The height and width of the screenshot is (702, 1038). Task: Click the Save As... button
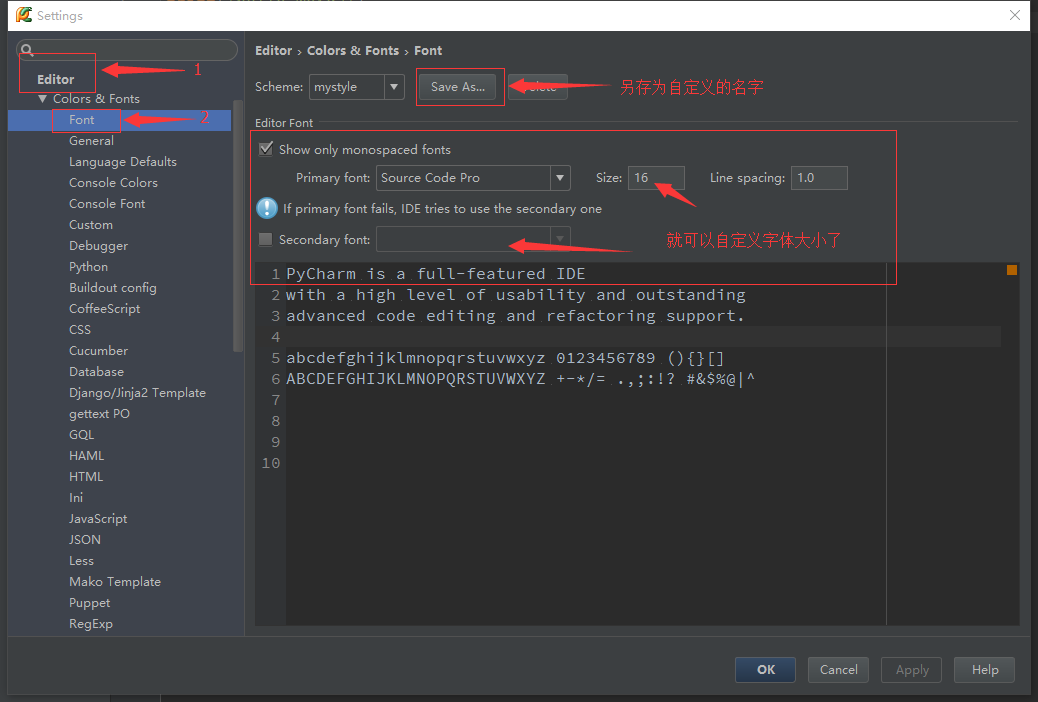tap(457, 87)
